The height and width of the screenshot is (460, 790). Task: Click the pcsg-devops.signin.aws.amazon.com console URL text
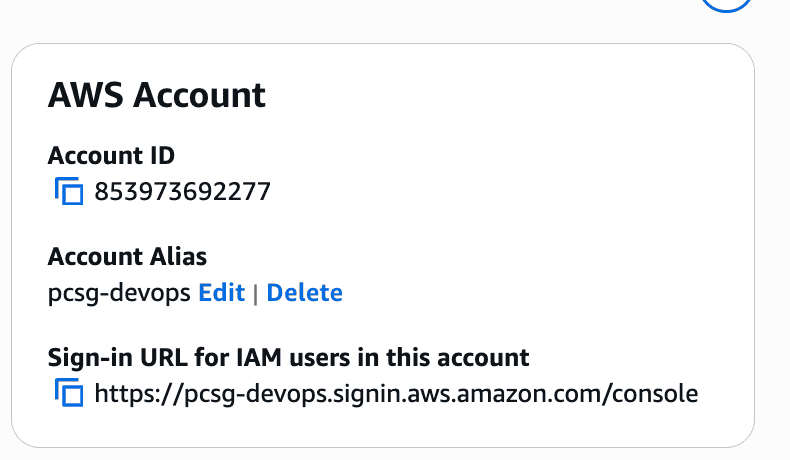[x=395, y=393]
